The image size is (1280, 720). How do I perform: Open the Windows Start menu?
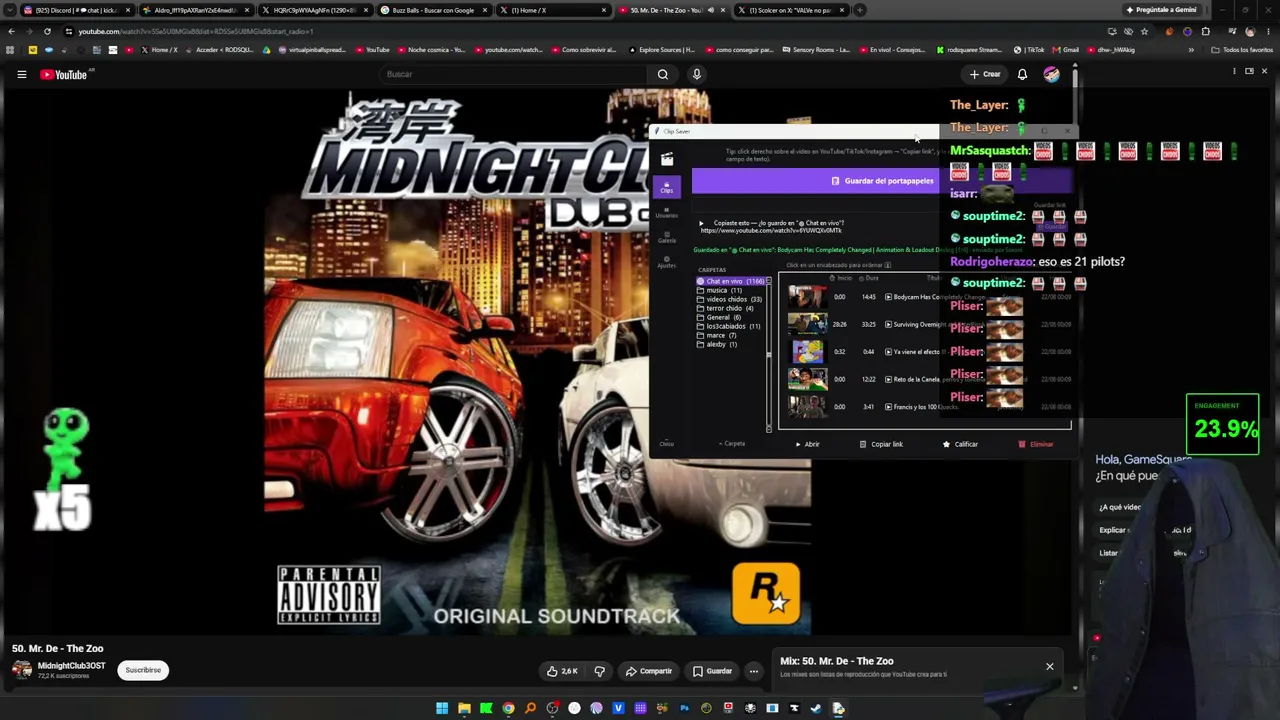[x=442, y=708]
